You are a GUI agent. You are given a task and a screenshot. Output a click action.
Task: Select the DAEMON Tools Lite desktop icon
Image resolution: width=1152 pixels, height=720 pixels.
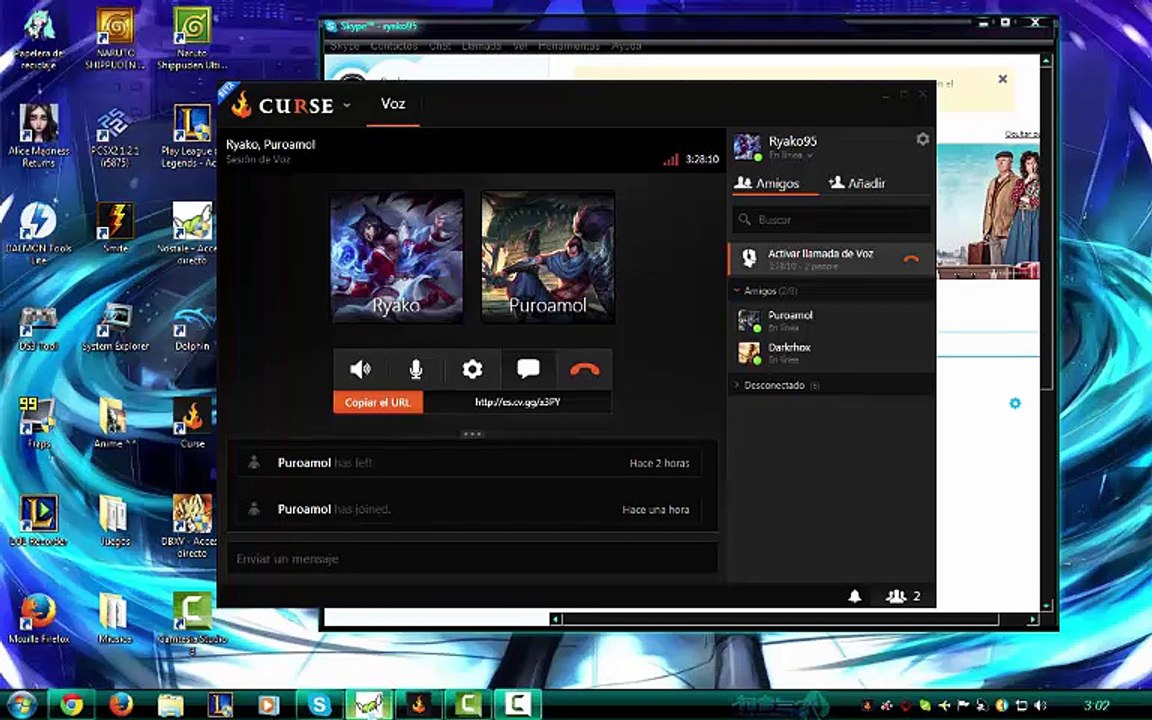click(x=39, y=234)
